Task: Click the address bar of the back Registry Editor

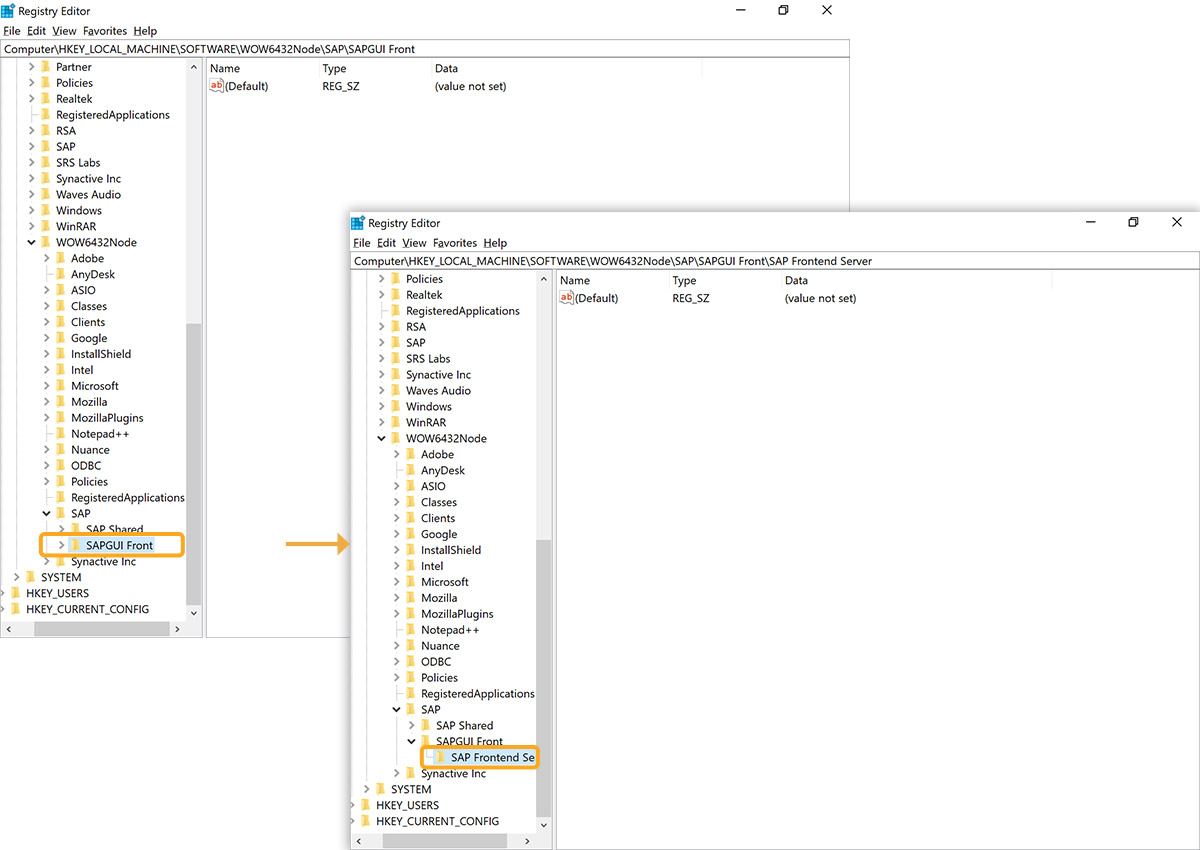Action: coord(425,49)
